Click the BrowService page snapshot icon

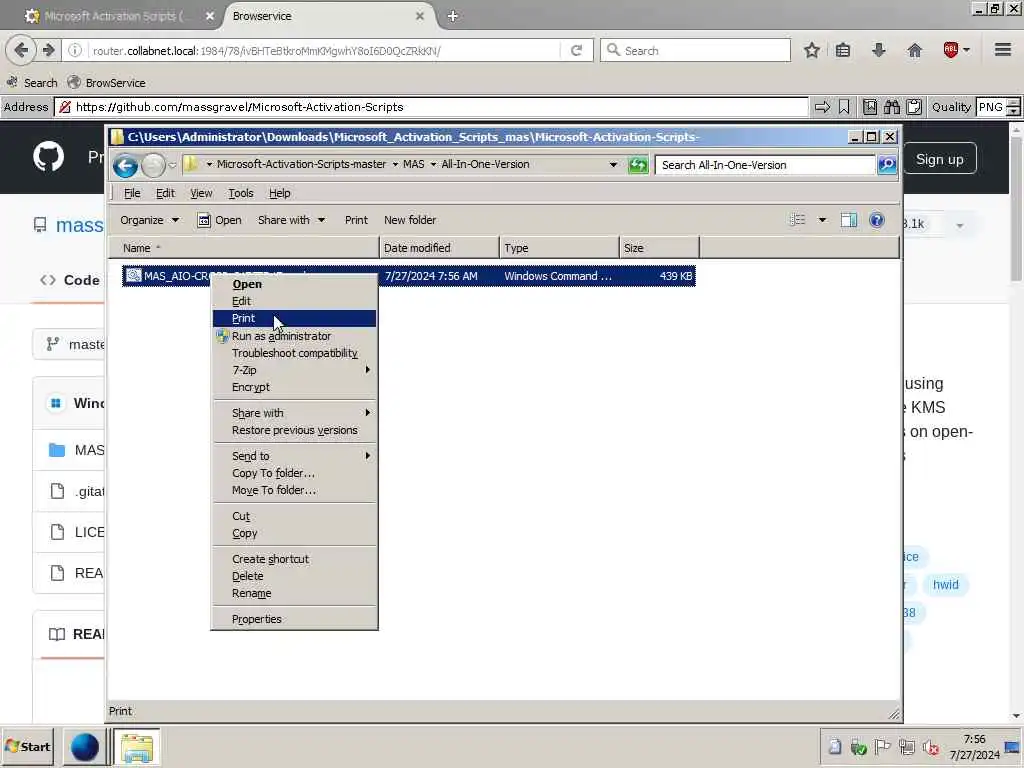click(x=870, y=107)
